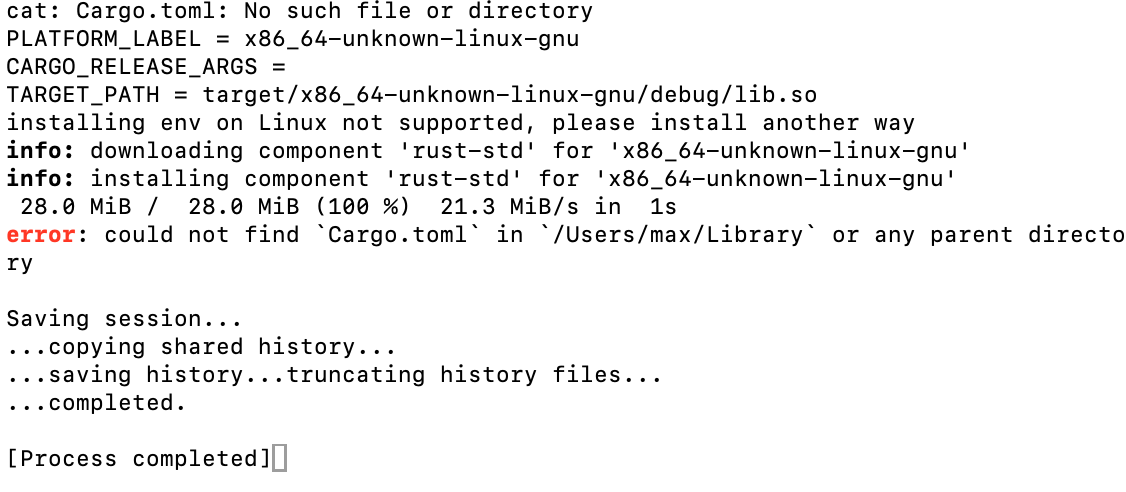Click the ...completed. line
1126x492 pixels.
pos(97,403)
